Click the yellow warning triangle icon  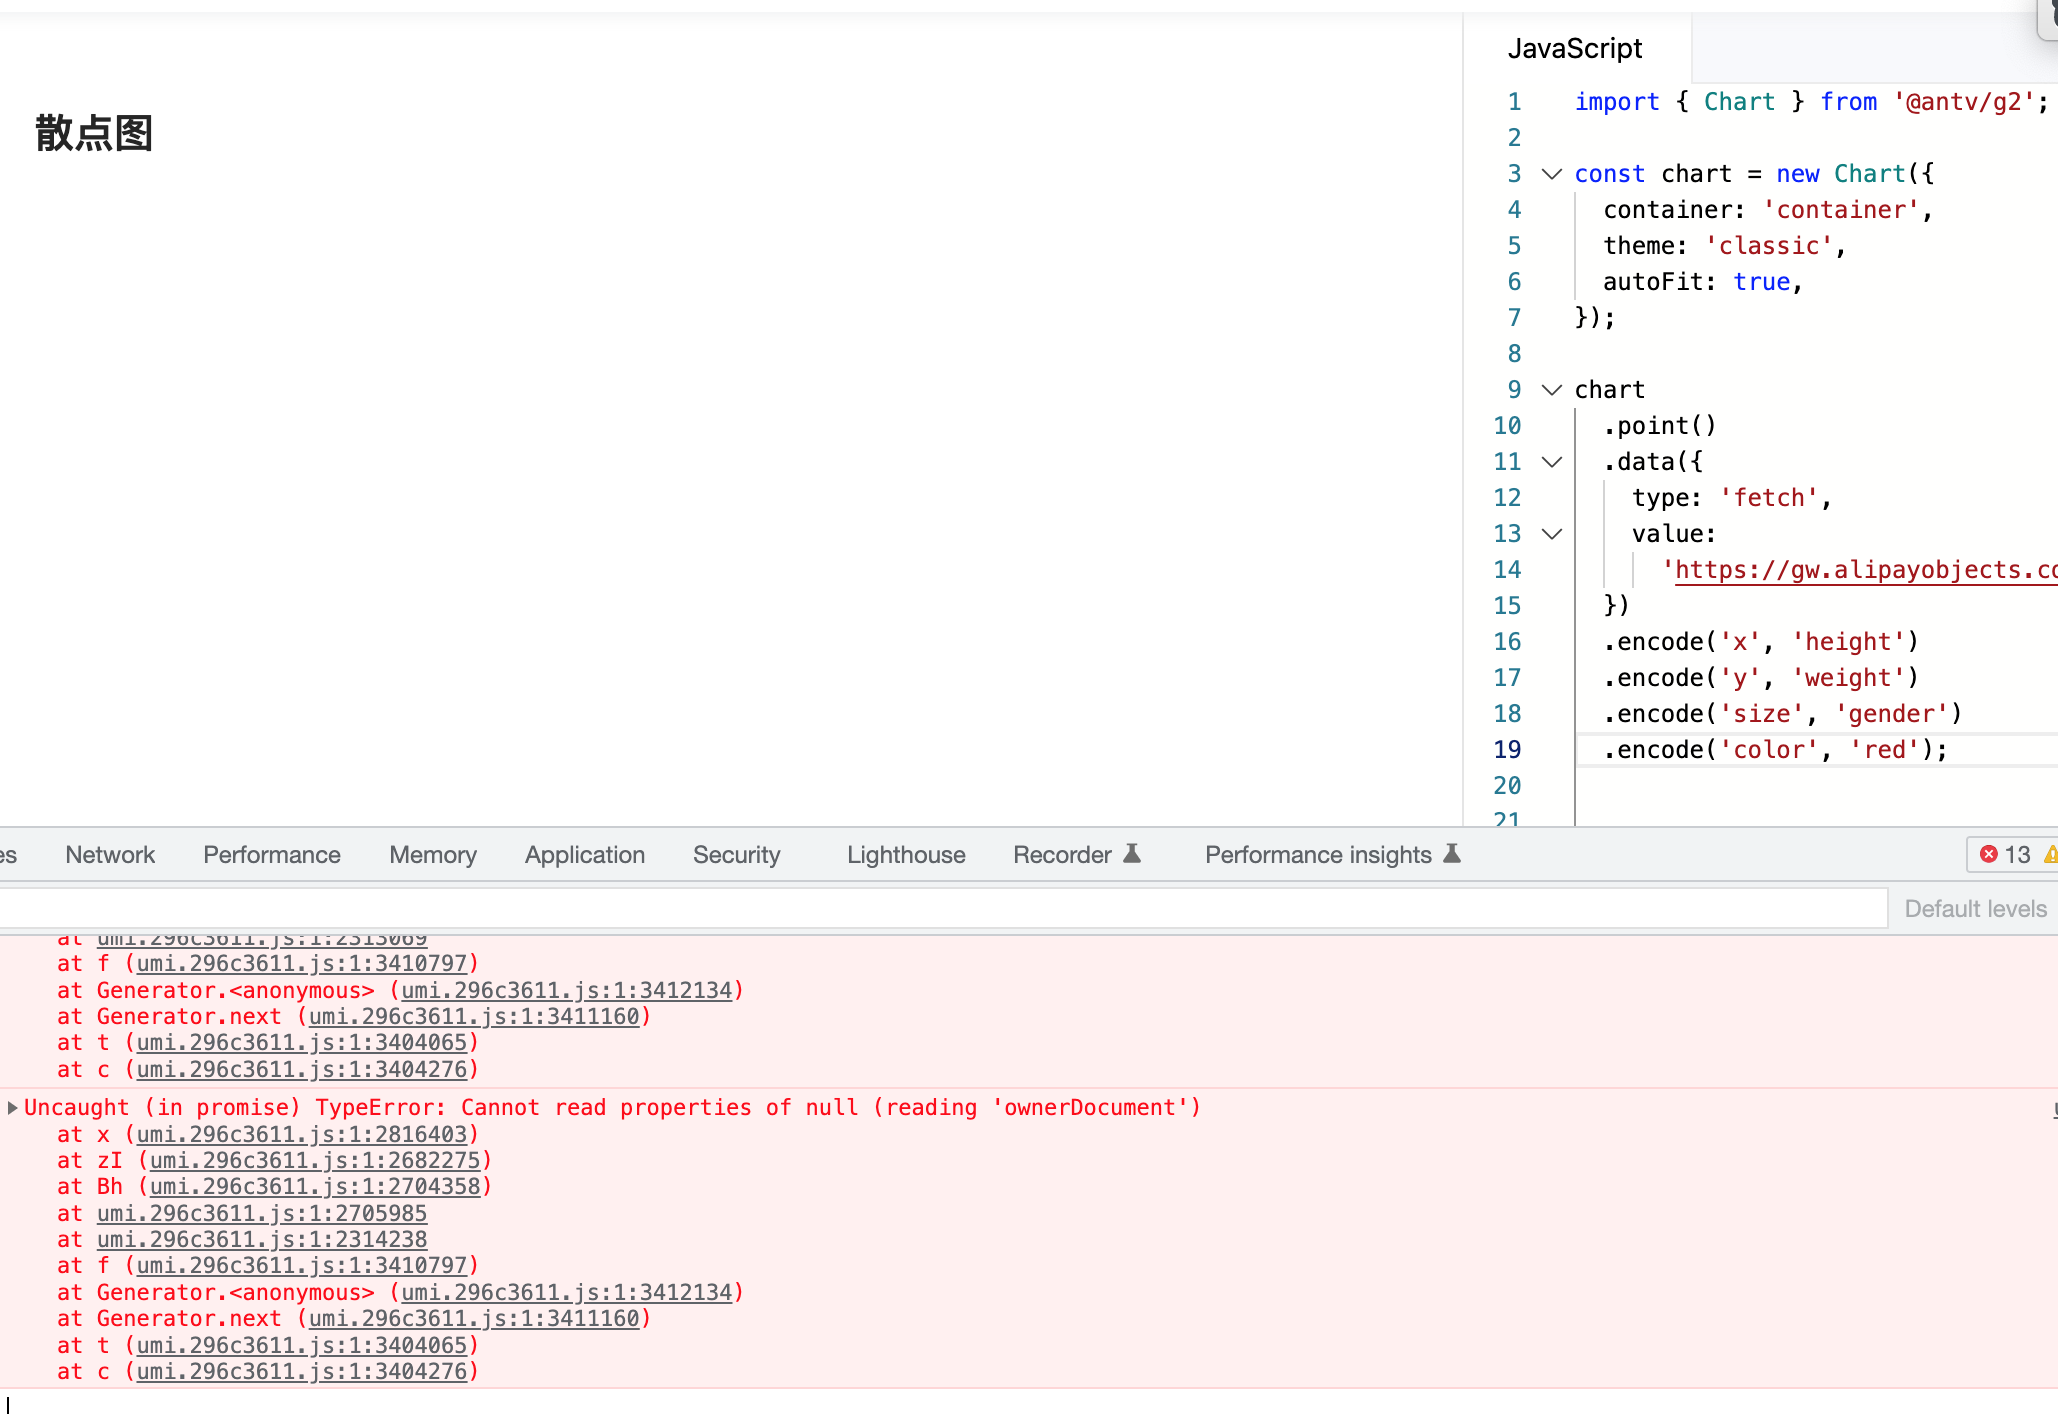[2050, 855]
